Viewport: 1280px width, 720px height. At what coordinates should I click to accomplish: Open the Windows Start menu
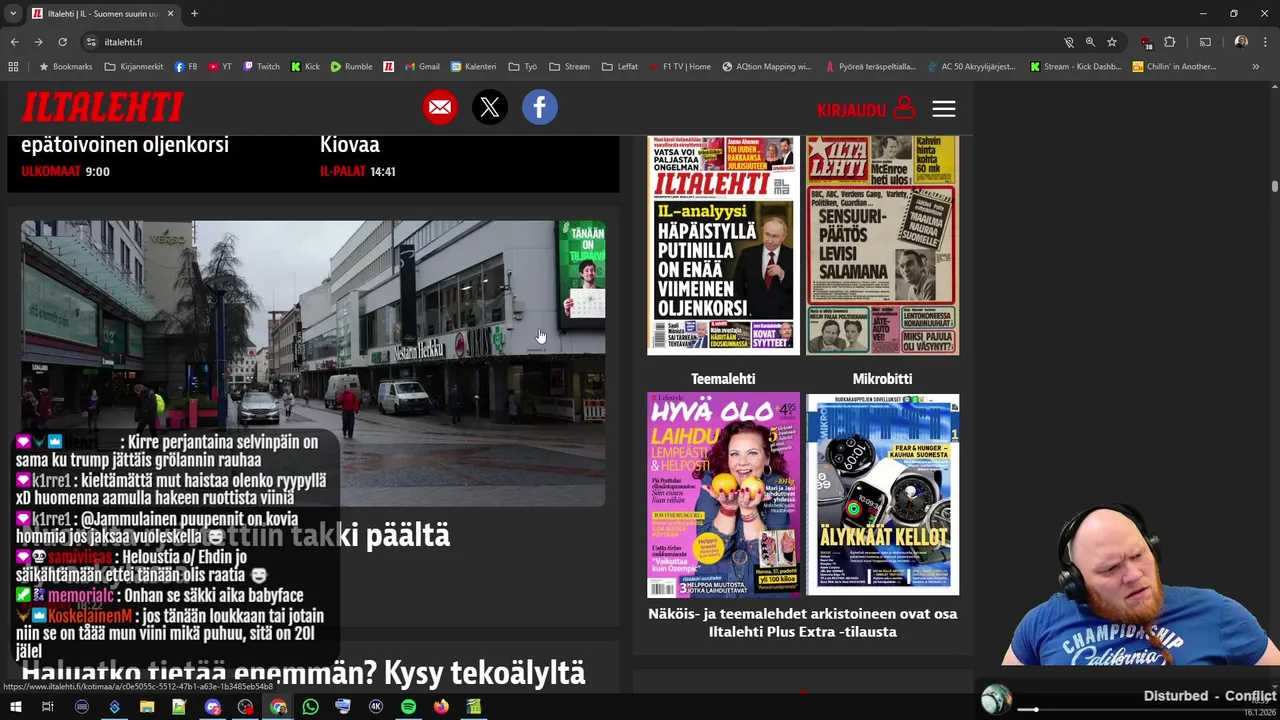[x=15, y=707]
